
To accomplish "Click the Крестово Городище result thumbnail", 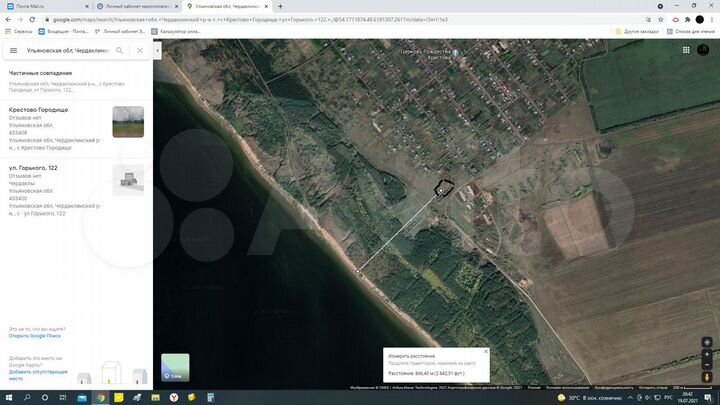I will coord(128,121).
